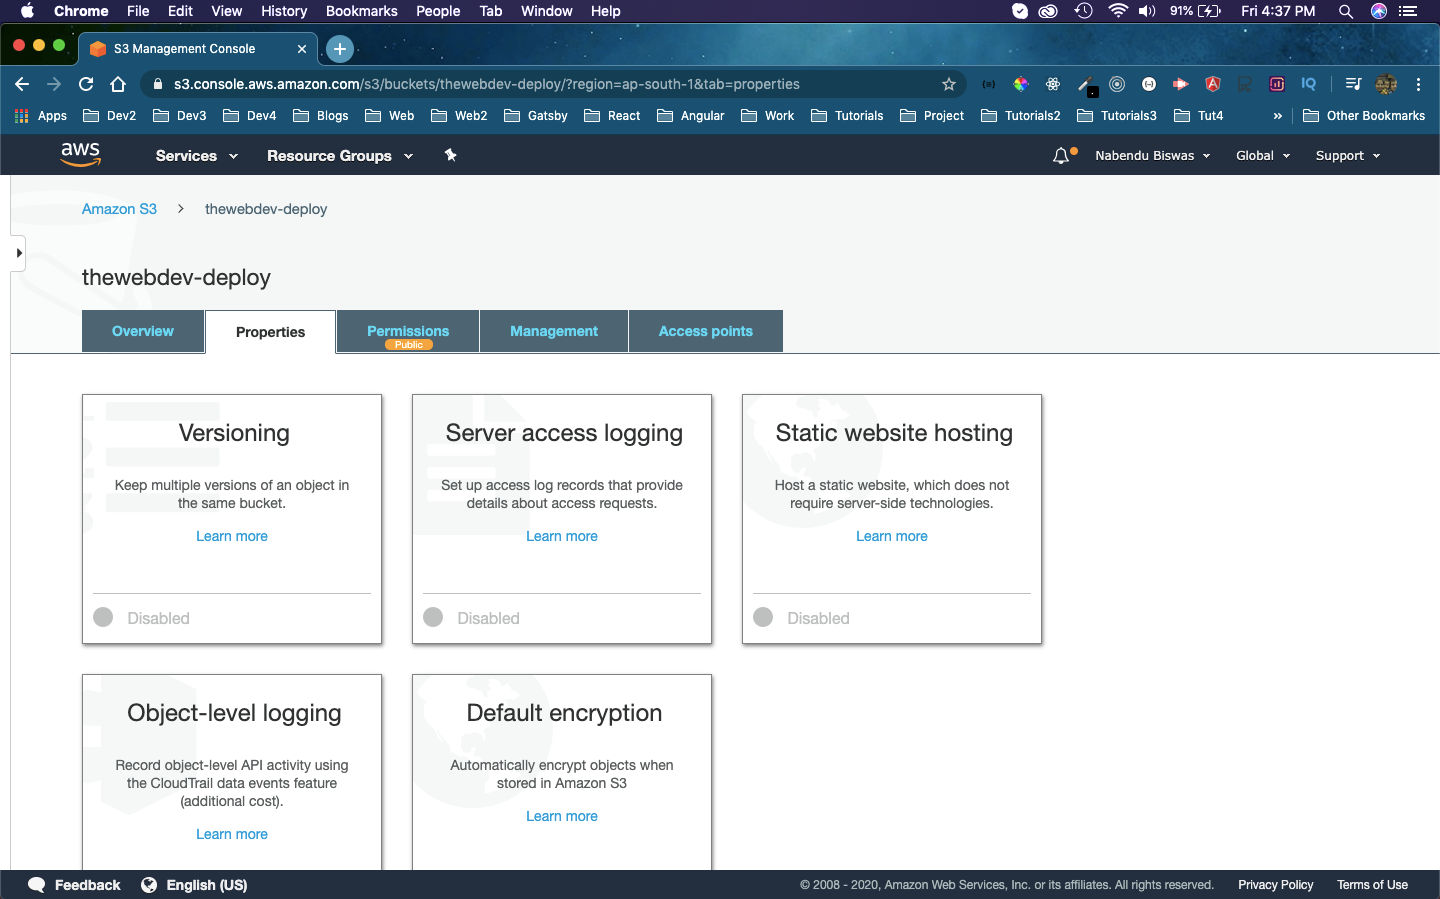The image size is (1440, 899).
Task: Open the Apple menu
Action: (x=27, y=11)
